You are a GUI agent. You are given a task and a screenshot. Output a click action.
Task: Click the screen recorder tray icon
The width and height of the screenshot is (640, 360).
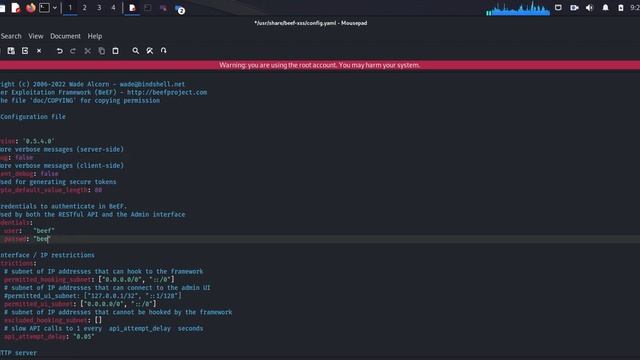tap(574, 8)
